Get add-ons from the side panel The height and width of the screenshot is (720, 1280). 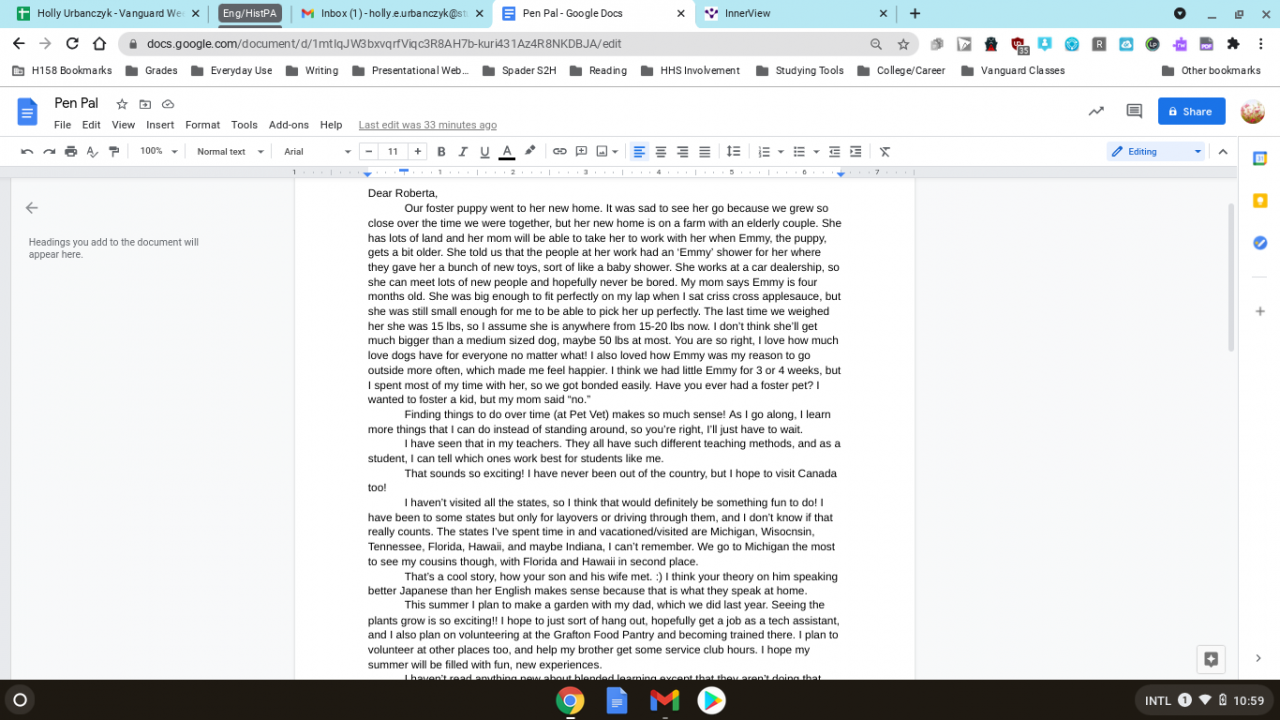click(x=1260, y=311)
